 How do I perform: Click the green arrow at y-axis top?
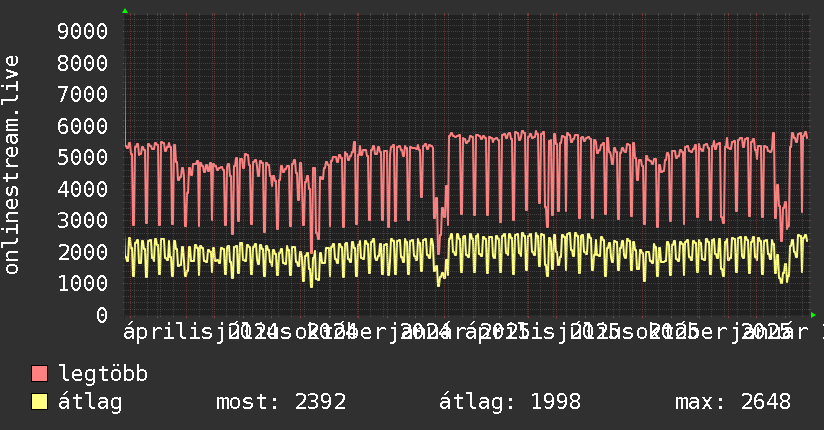125,11
